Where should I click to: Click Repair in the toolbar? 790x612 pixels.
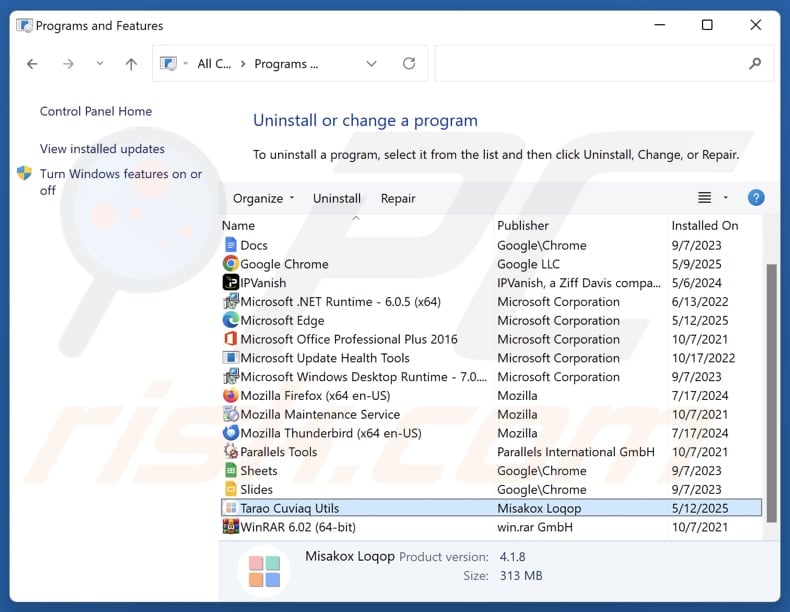[398, 198]
